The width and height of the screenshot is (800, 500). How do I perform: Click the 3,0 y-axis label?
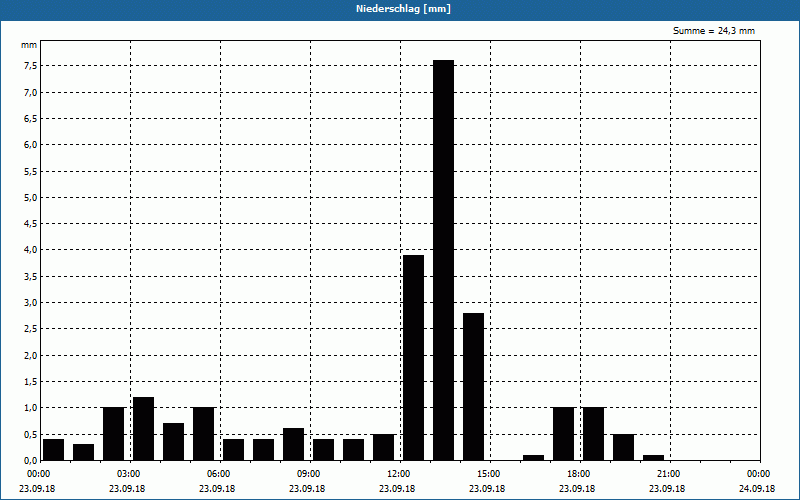pyautogui.click(x=30, y=303)
